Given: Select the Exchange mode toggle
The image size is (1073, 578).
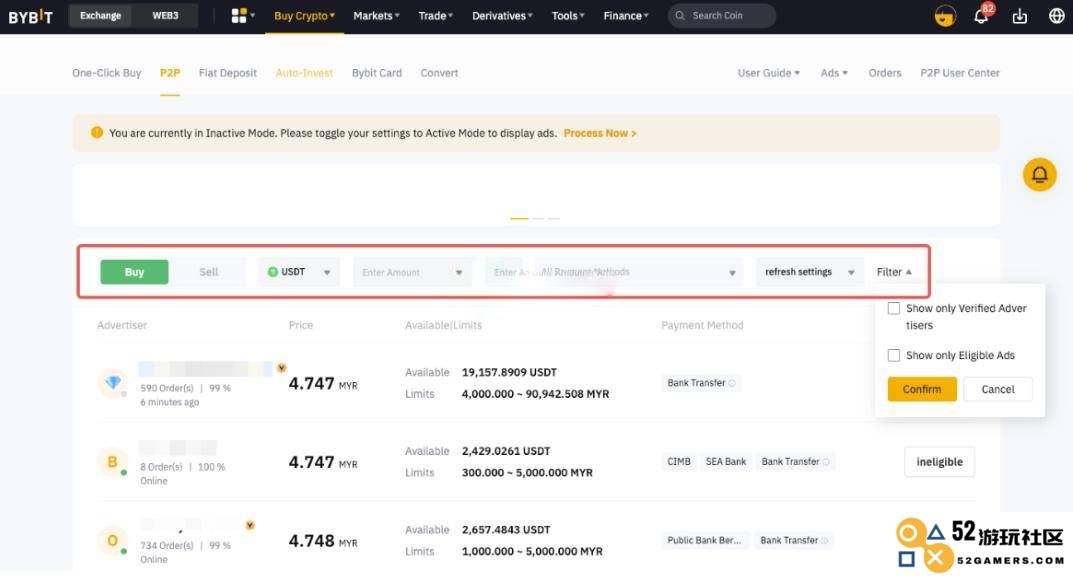Looking at the screenshot, I should pos(101,16).
